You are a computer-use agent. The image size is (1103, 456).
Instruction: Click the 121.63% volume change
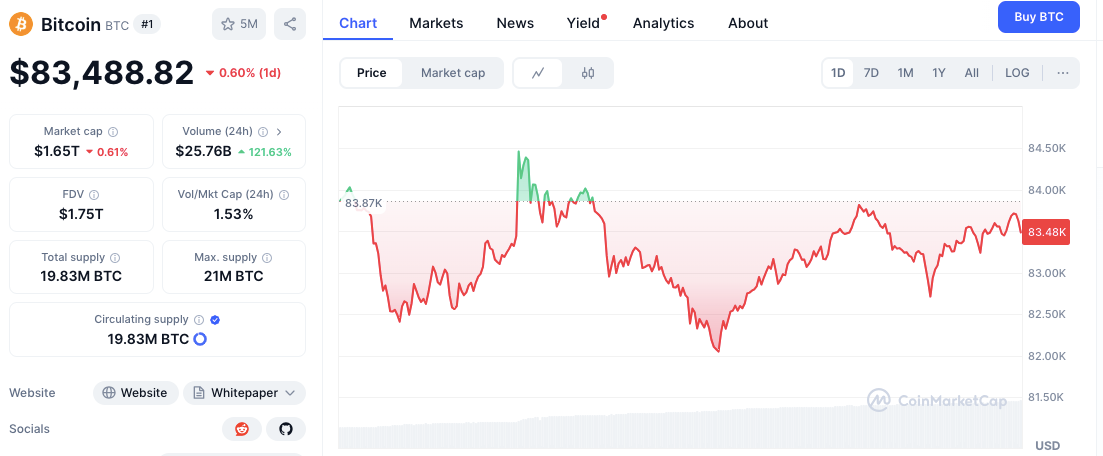tap(264, 152)
